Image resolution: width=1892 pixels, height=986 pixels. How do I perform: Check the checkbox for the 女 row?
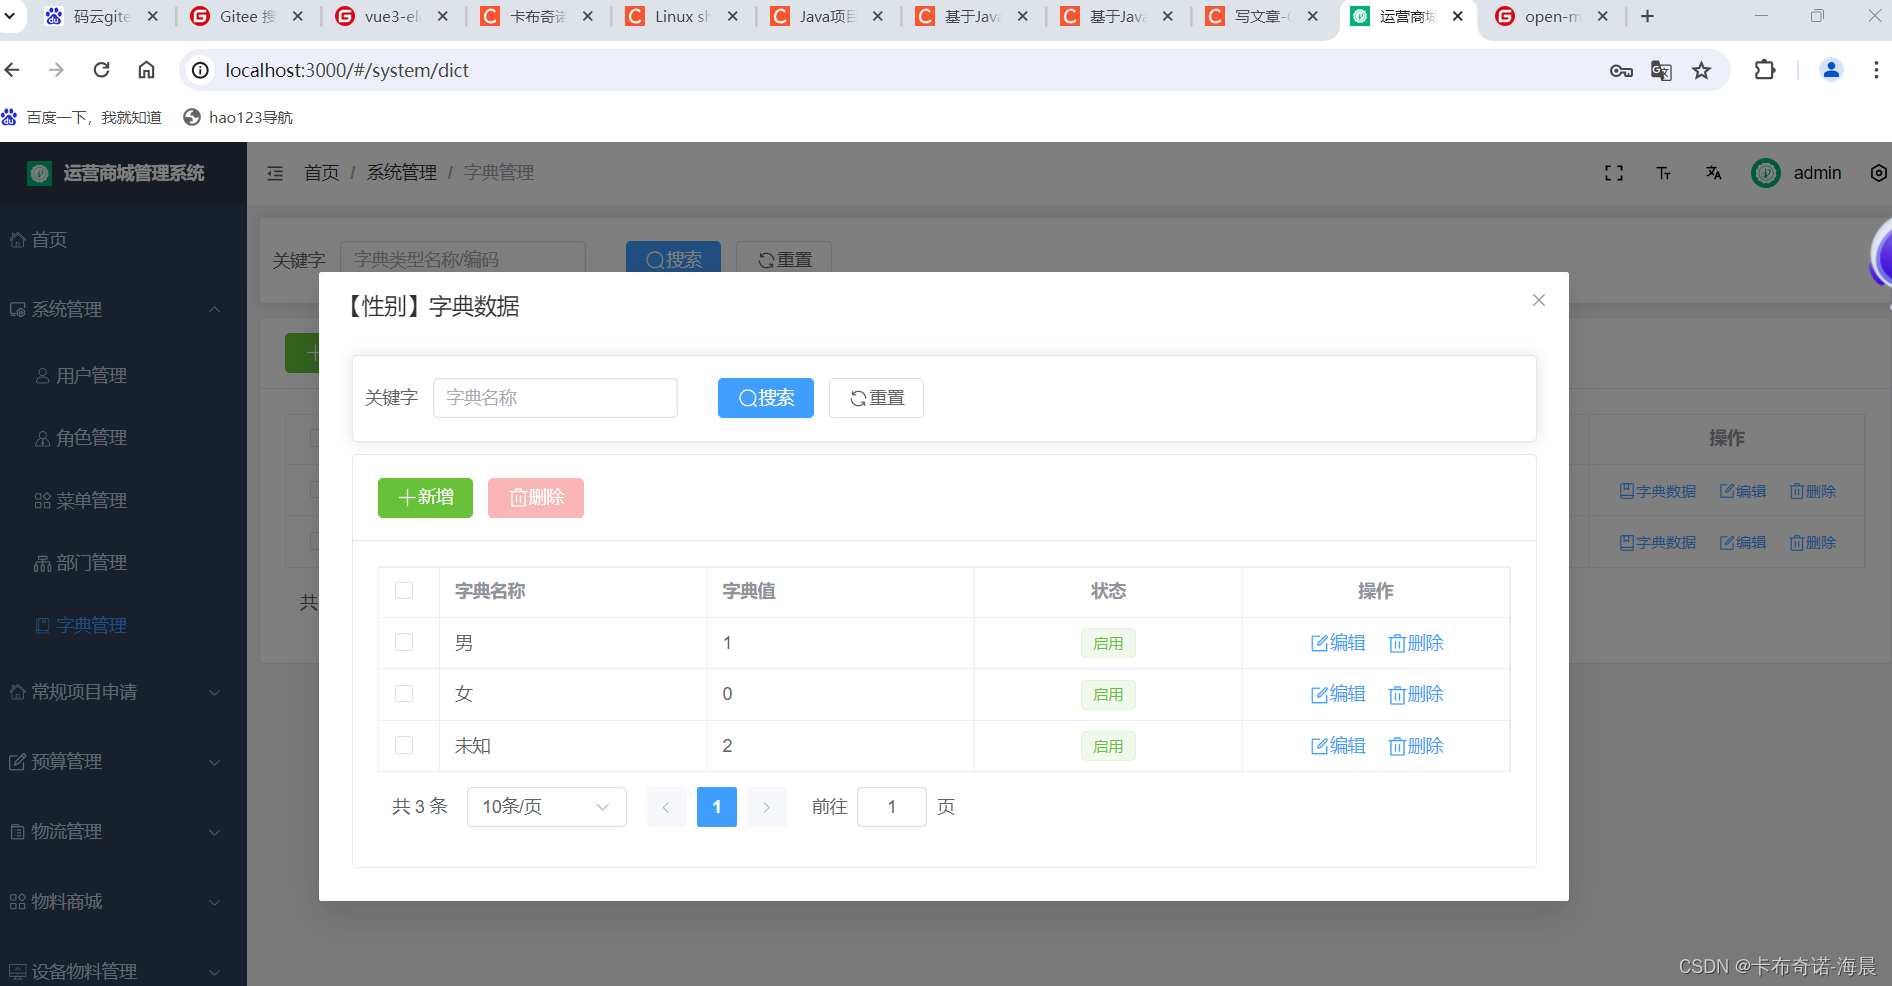tap(404, 693)
